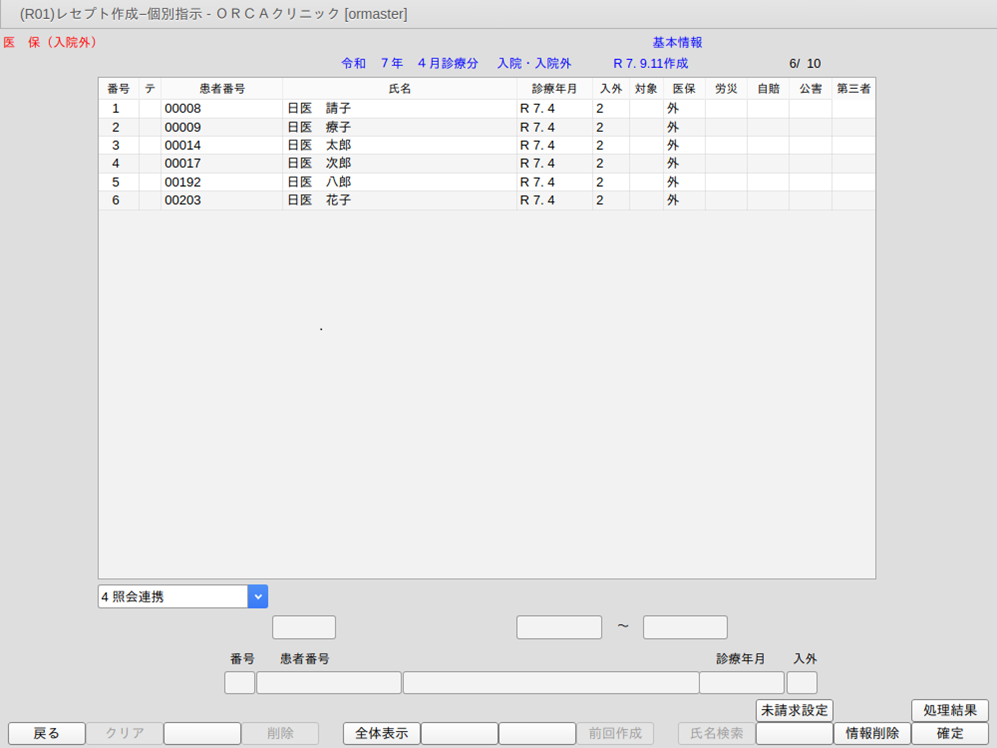Viewport: 997px width, 748px height.
Task: Click the 入外 input field at bottom
Action: click(x=802, y=683)
